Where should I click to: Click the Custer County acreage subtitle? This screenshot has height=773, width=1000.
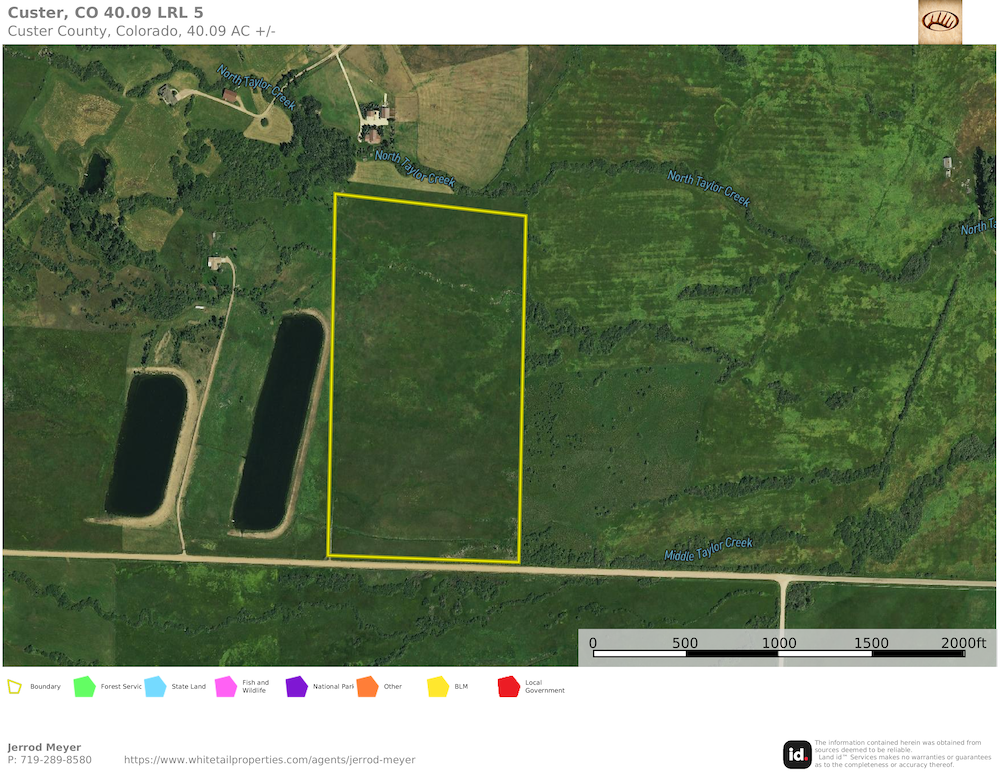[x=141, y=31]
